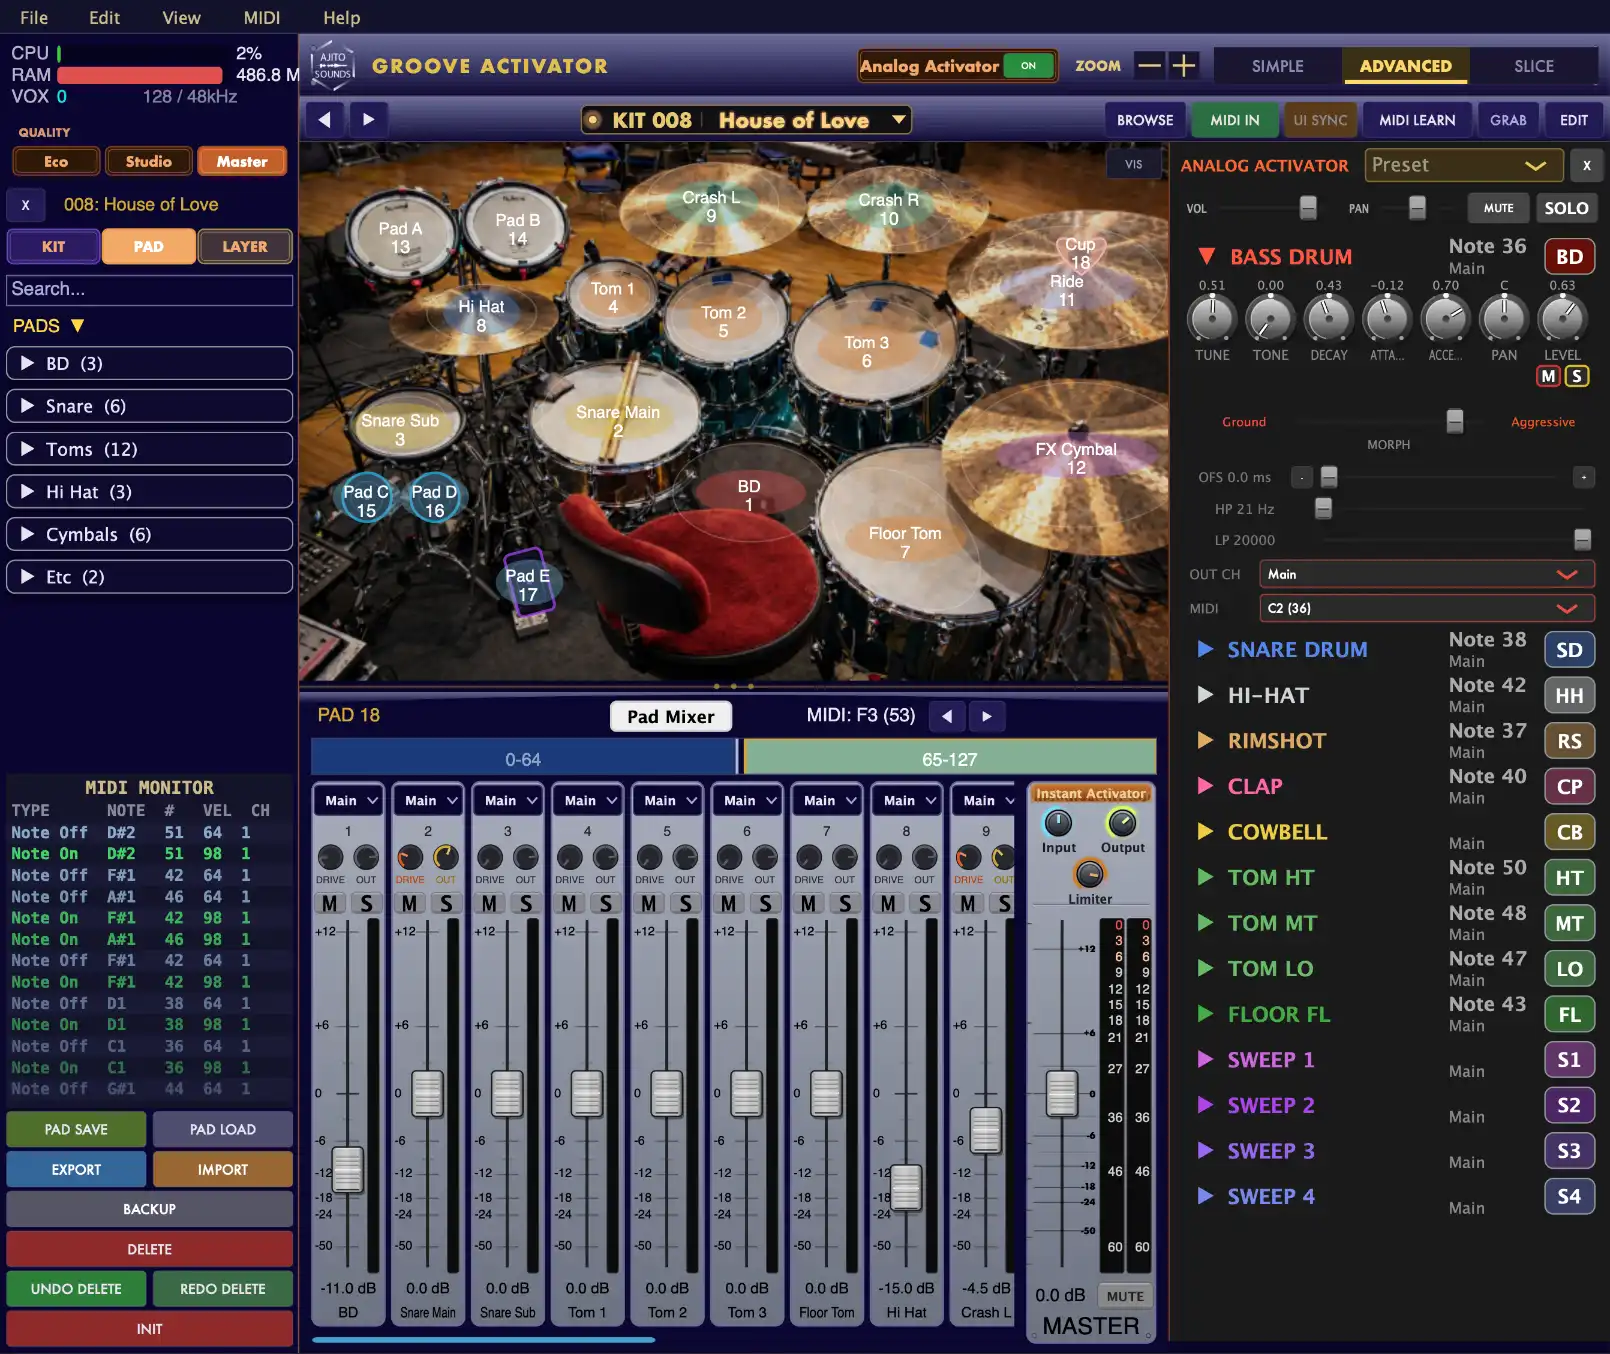The width and height of the screenshot is (1610, 1354).
Task: Click the FL floor tom badge
Action: (1569, 1015)
